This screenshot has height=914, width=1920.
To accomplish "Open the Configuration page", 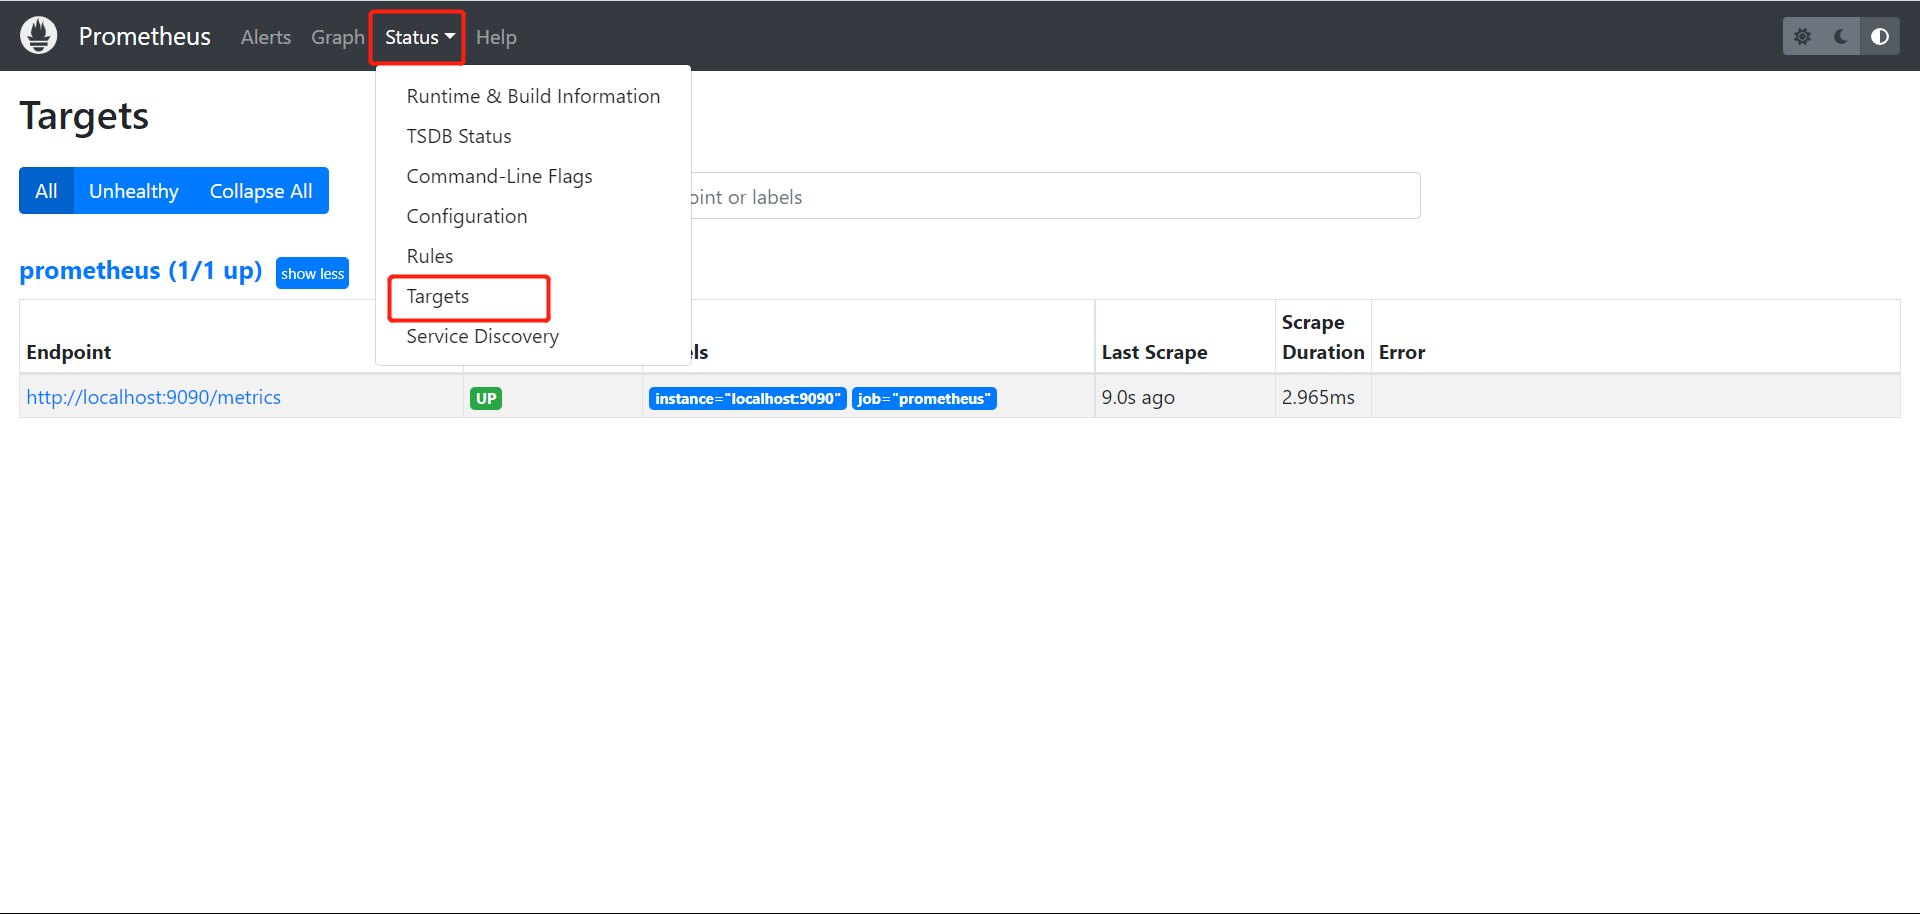I will 533,216.
